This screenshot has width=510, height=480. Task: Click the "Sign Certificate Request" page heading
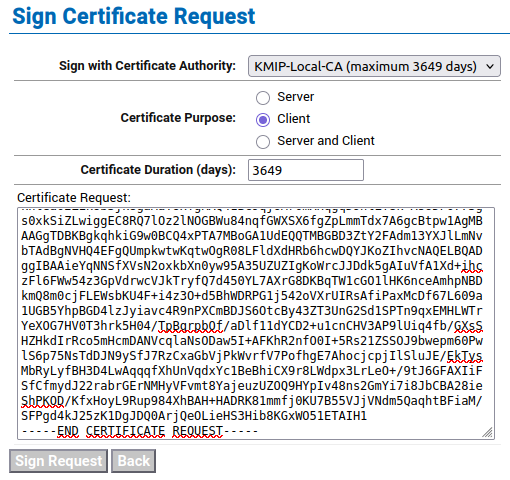[134, 17]
